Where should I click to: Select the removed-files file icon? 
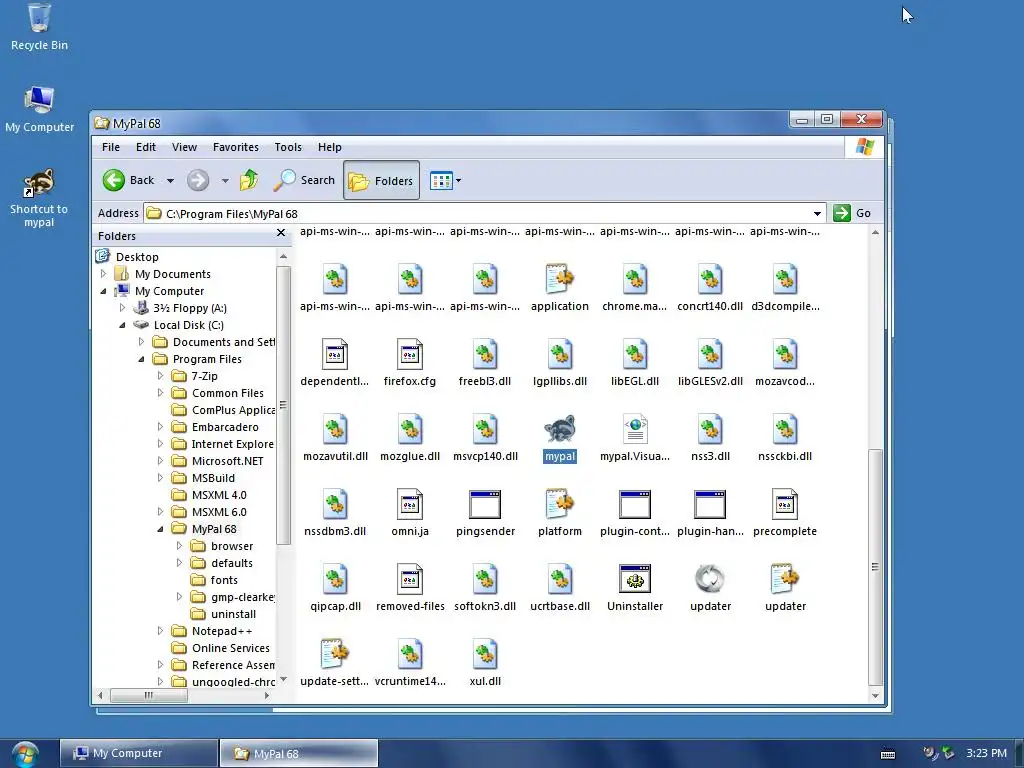(409, 579)
